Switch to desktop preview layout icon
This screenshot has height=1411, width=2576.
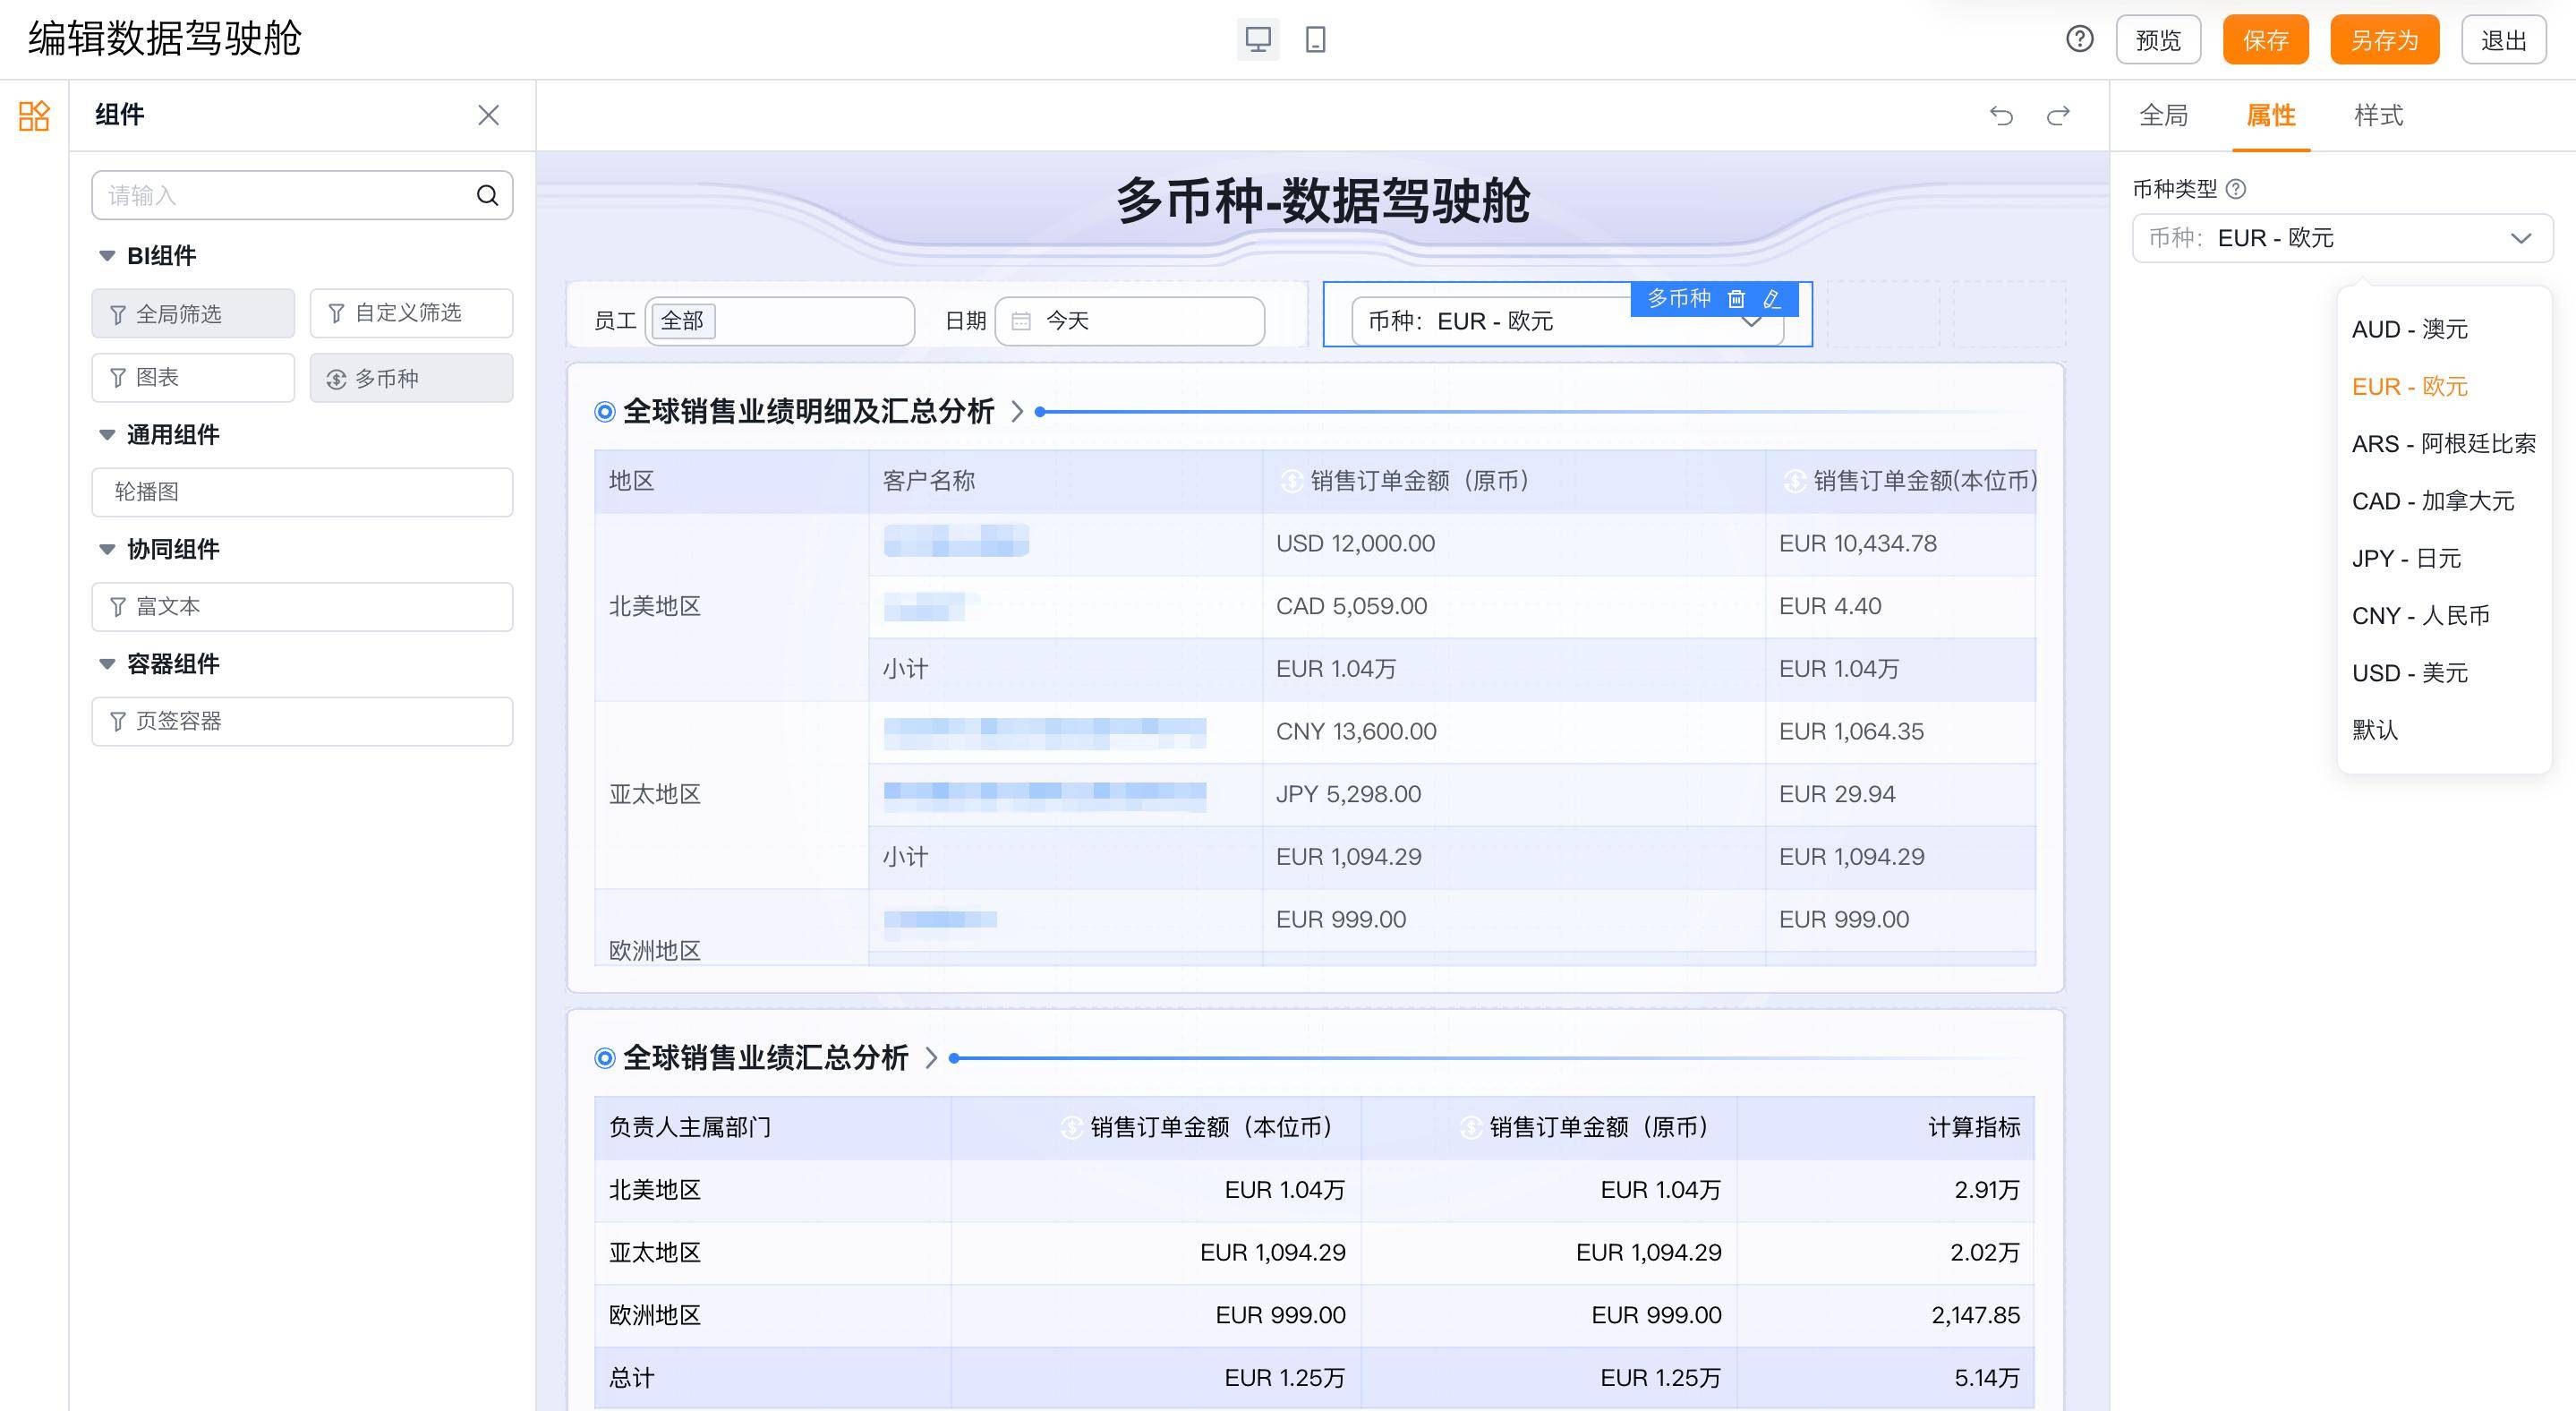tap(1257, 40)
